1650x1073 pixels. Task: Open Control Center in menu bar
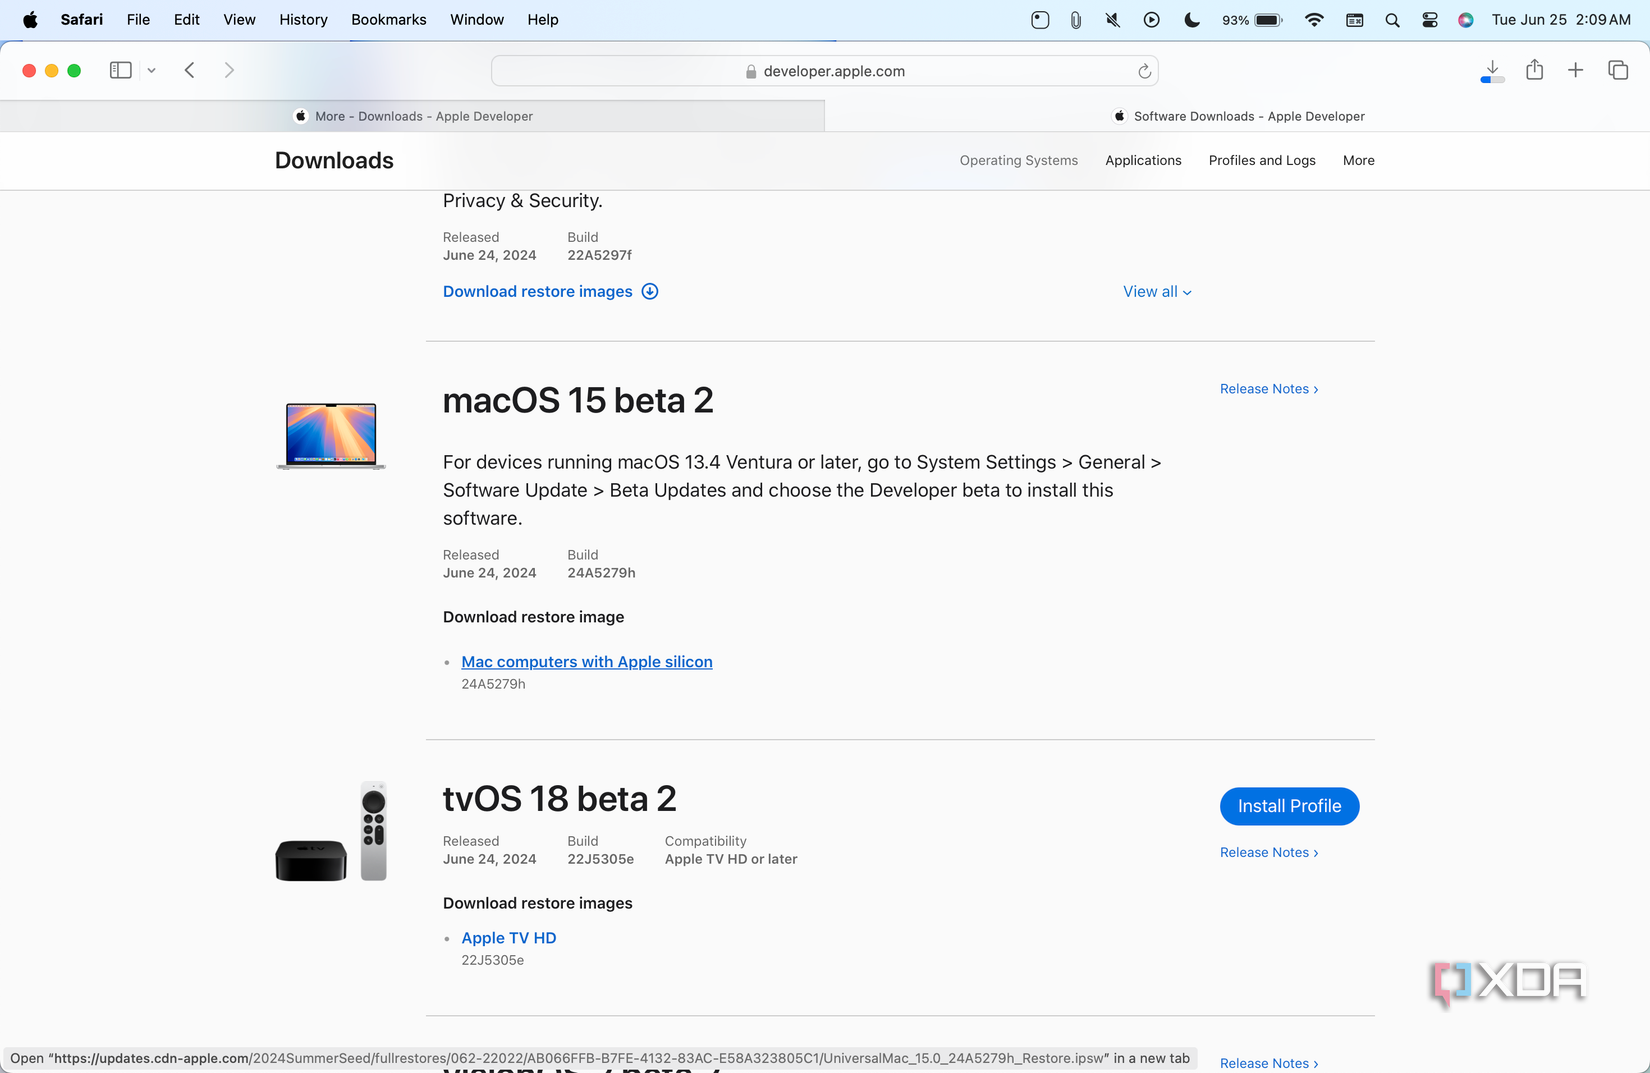1430,20
